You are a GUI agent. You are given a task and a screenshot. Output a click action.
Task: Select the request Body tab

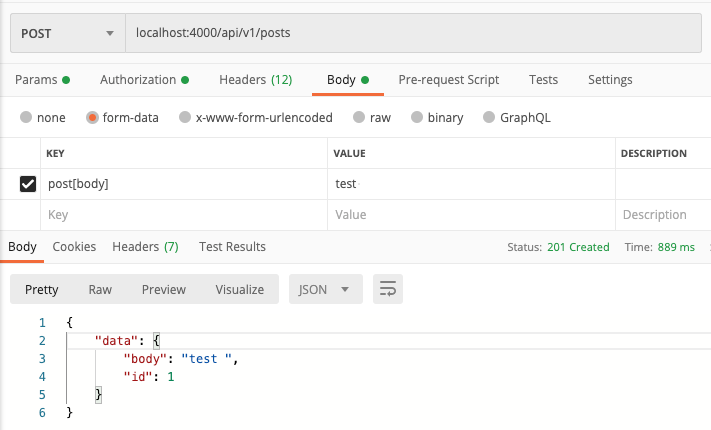click(348, 80)
